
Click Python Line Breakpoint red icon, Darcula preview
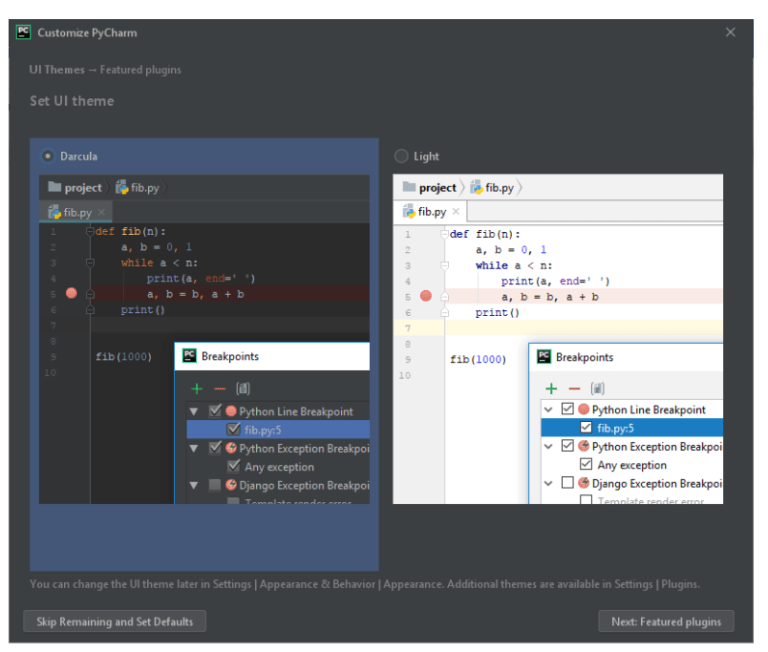[231, 411]
